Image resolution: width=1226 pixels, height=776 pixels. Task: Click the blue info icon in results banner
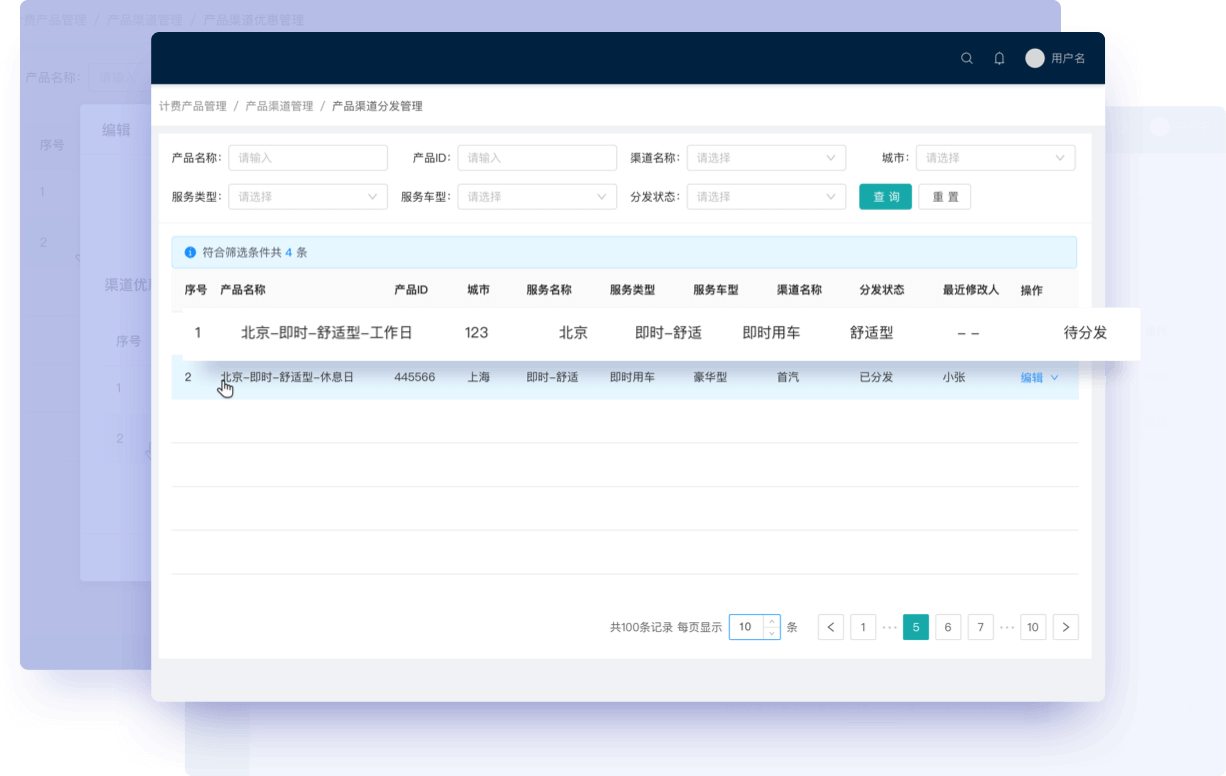(x=190, y=253)
